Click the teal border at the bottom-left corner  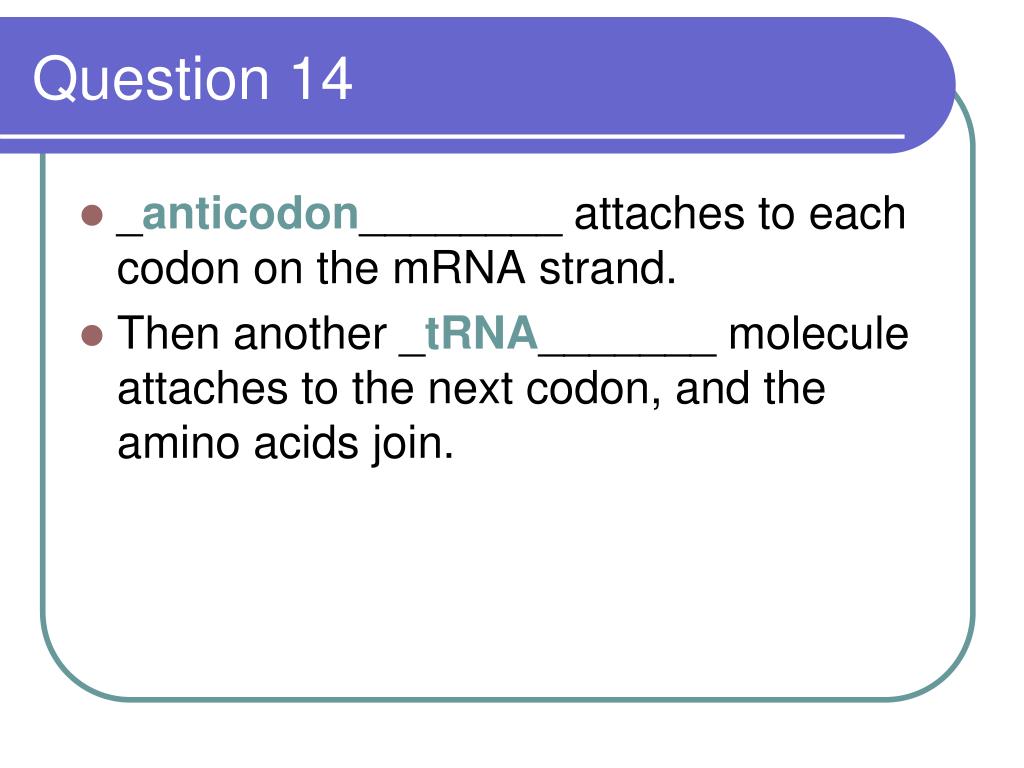pyautogui.click(x=72, y=673)
